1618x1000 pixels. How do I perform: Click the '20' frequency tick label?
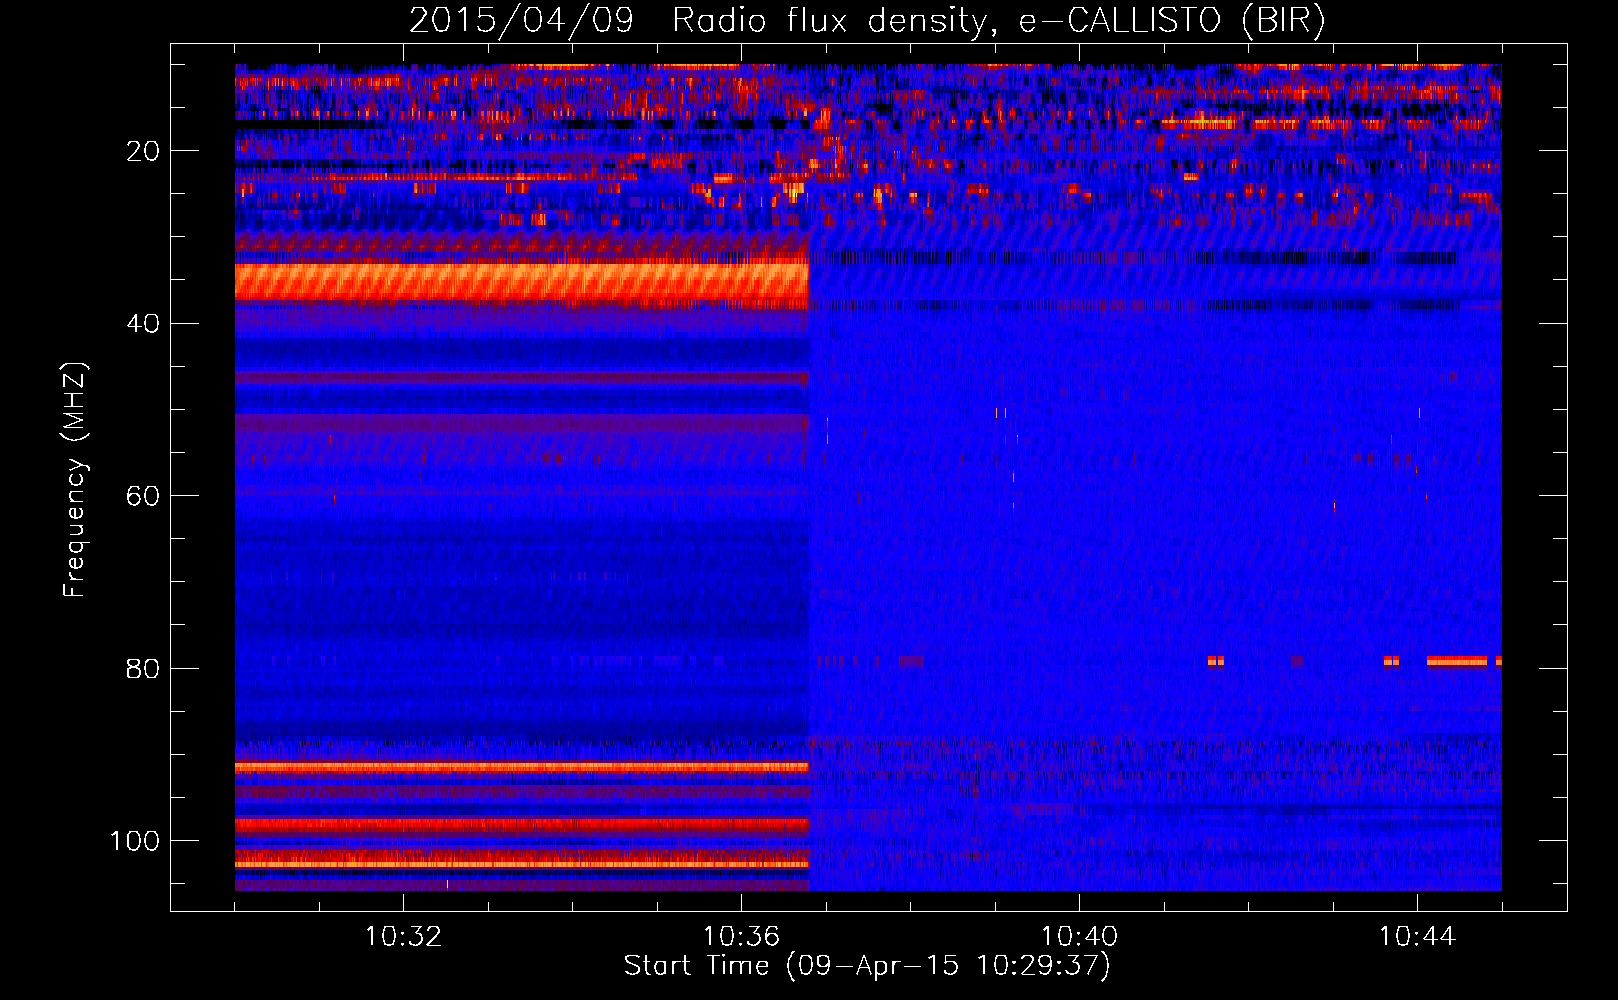(x=143, y=151)
